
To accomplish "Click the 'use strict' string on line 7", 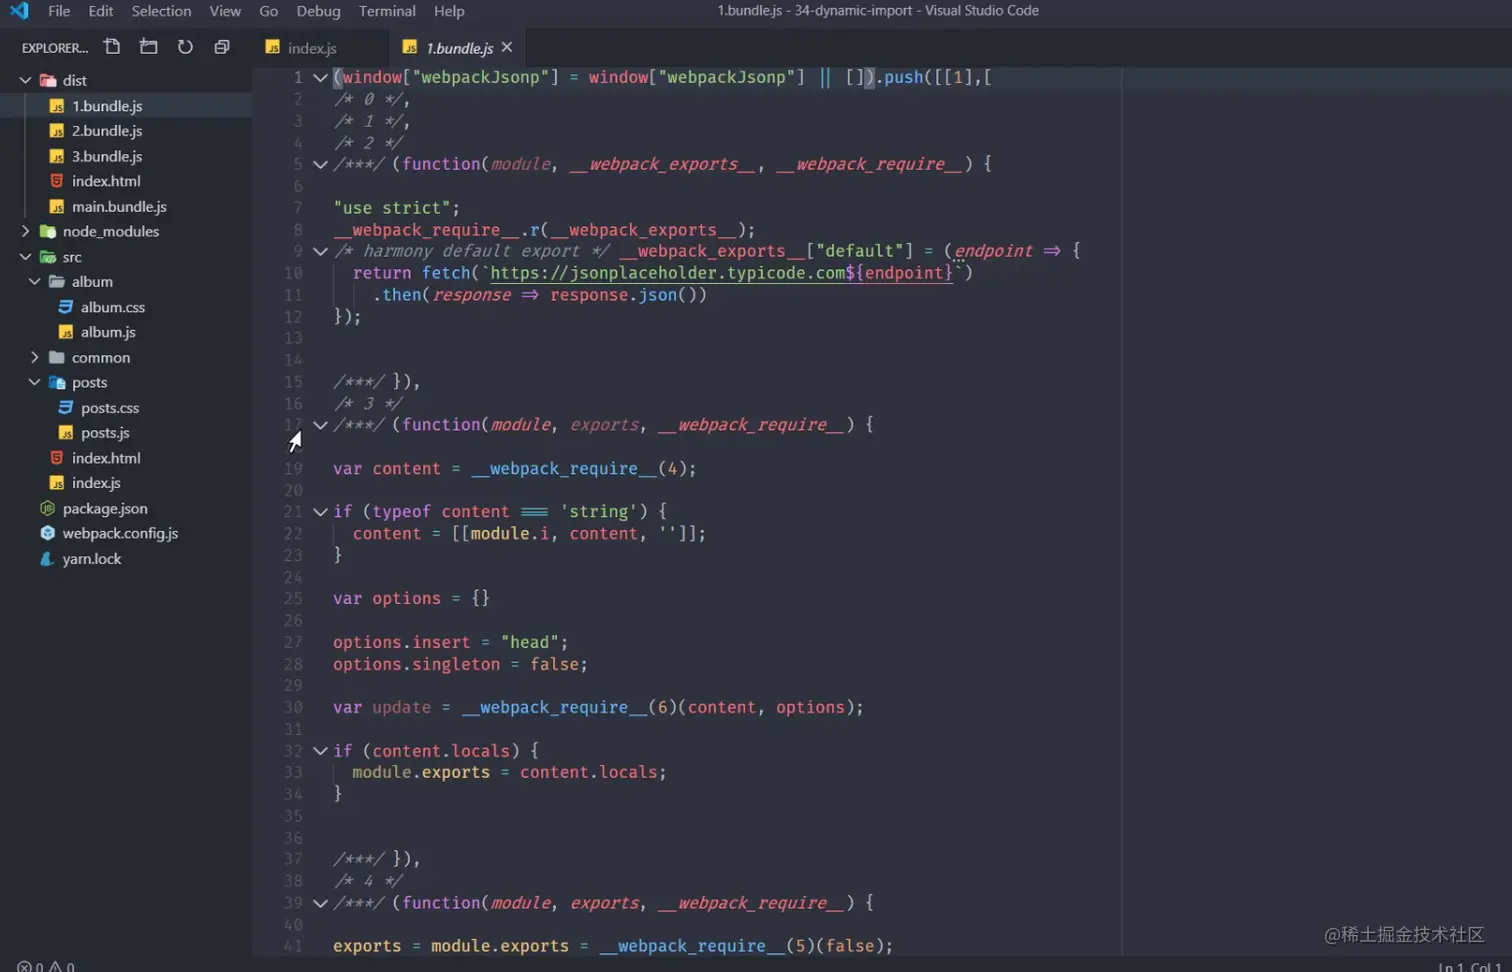I will (392, 208).
